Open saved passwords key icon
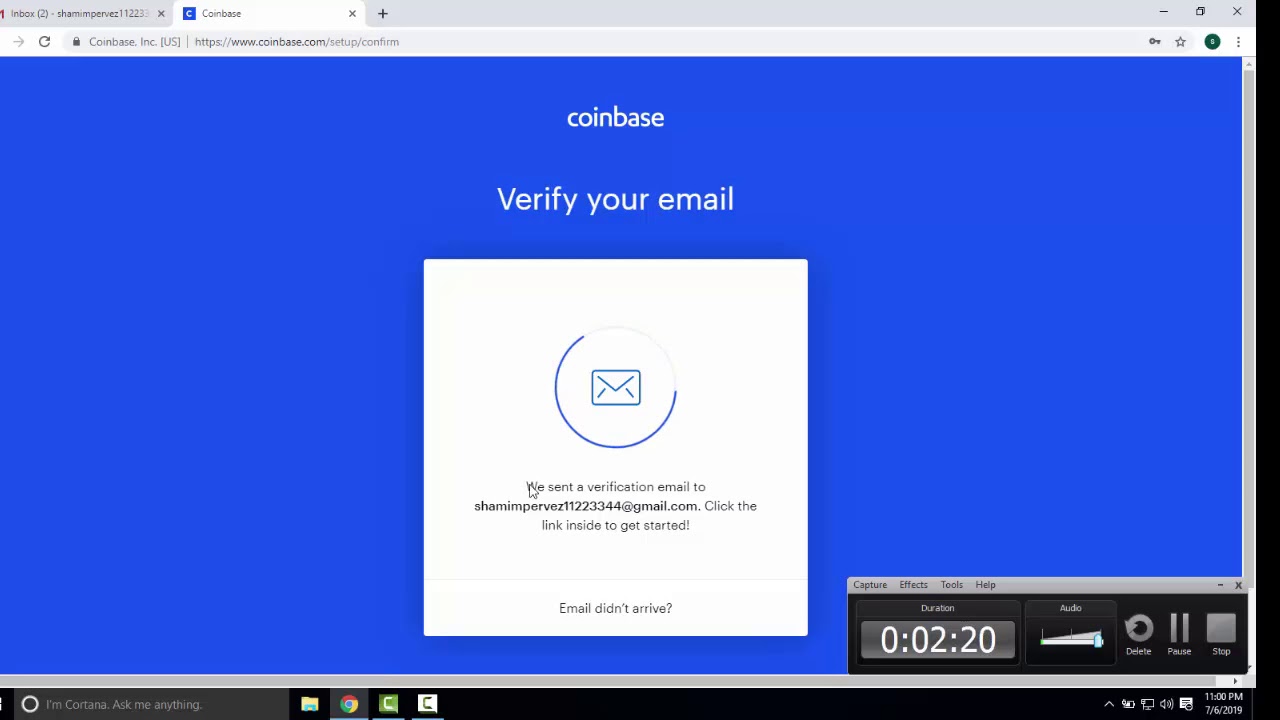The width and height of the screenshot is (1280, 720). [1155, 42]
